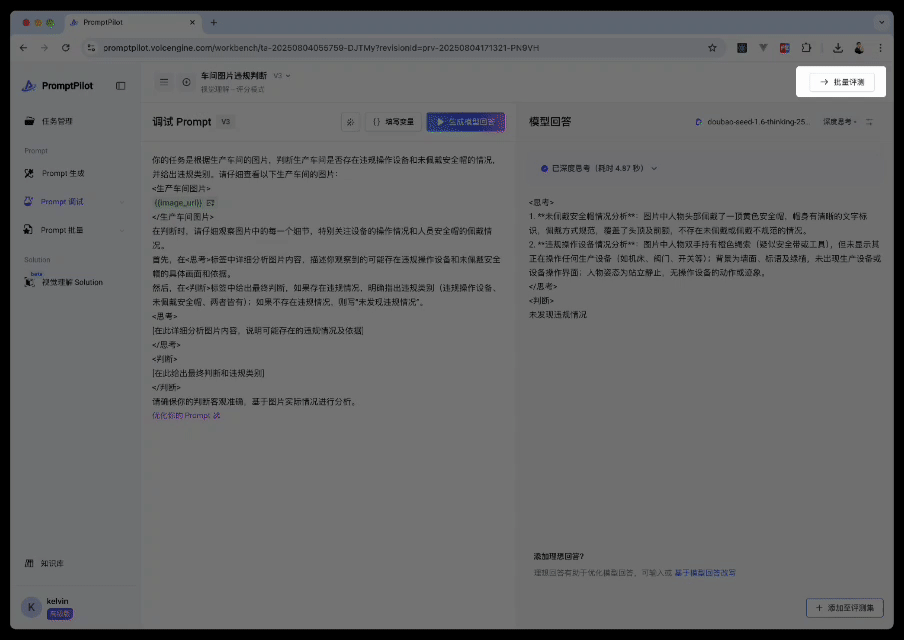
Task: Bookmark the page with the star icon
Action: tap(713, 48)
